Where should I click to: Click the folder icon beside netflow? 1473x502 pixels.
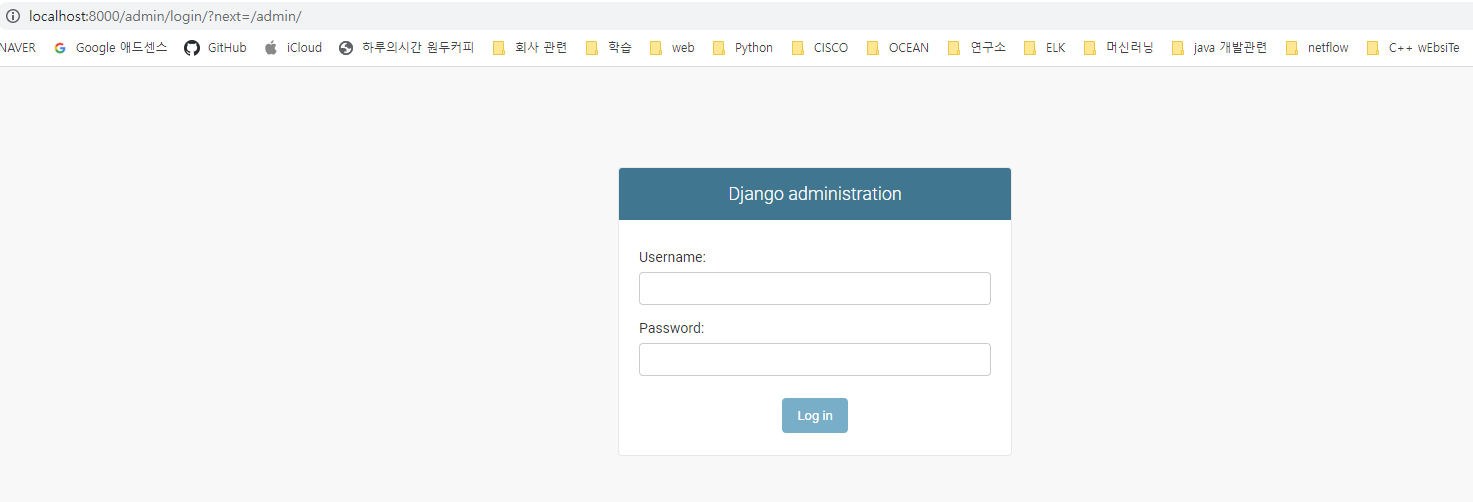point(1292,48)
